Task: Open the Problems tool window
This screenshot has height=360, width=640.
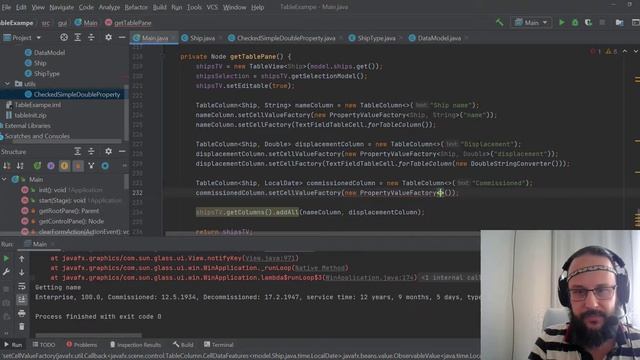Action: (82, 344)
